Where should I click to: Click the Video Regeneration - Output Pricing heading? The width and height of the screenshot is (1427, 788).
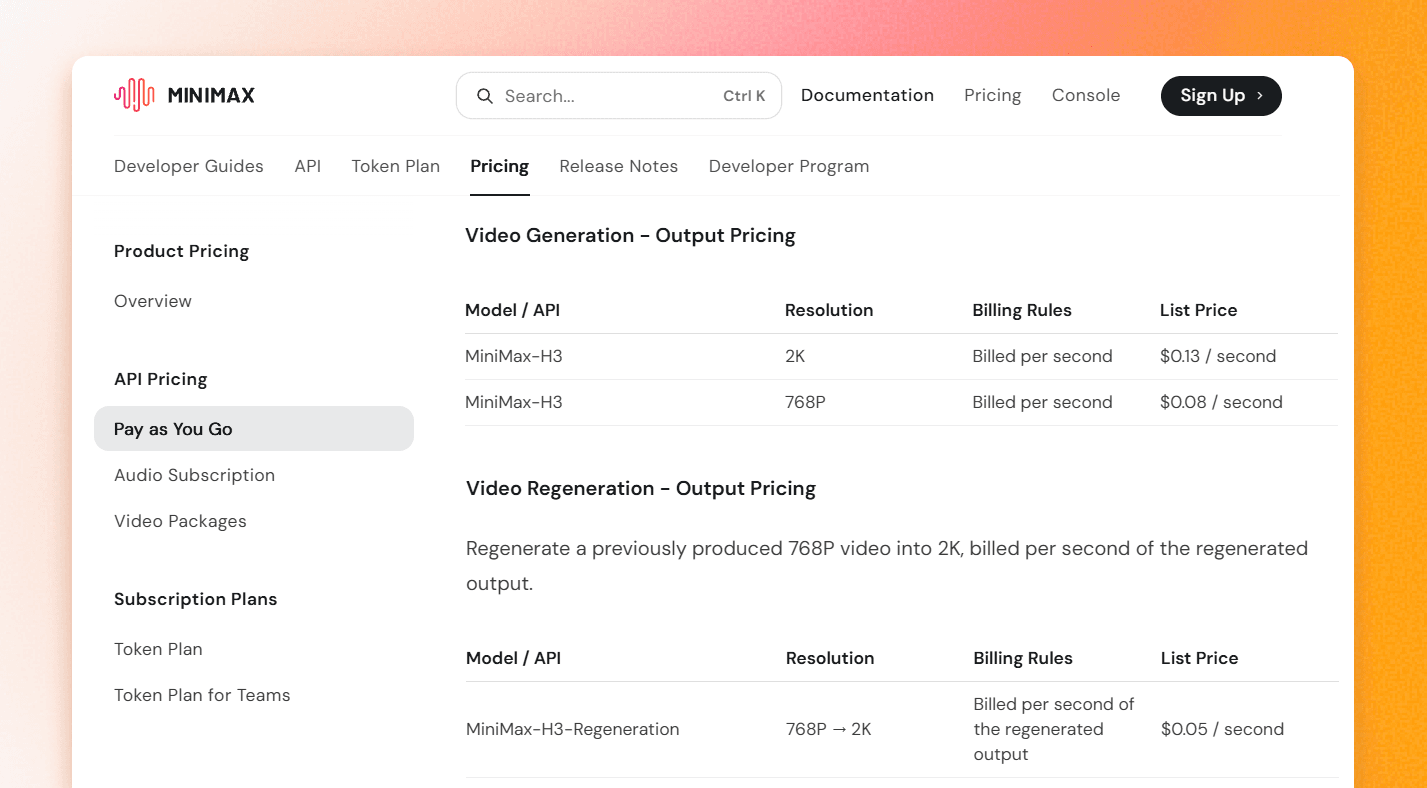[x=641, y=489]
